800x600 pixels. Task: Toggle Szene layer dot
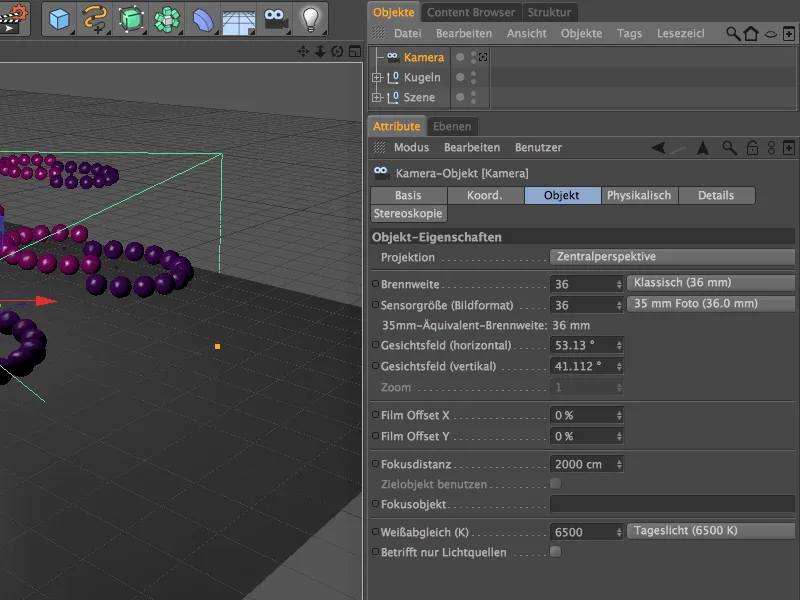(460, 97)
